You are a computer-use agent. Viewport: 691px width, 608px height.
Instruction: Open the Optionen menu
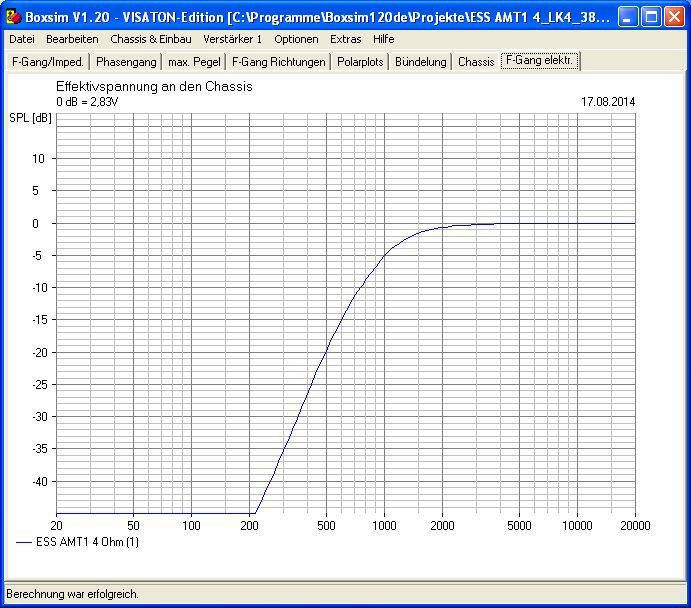pos(296,39)
